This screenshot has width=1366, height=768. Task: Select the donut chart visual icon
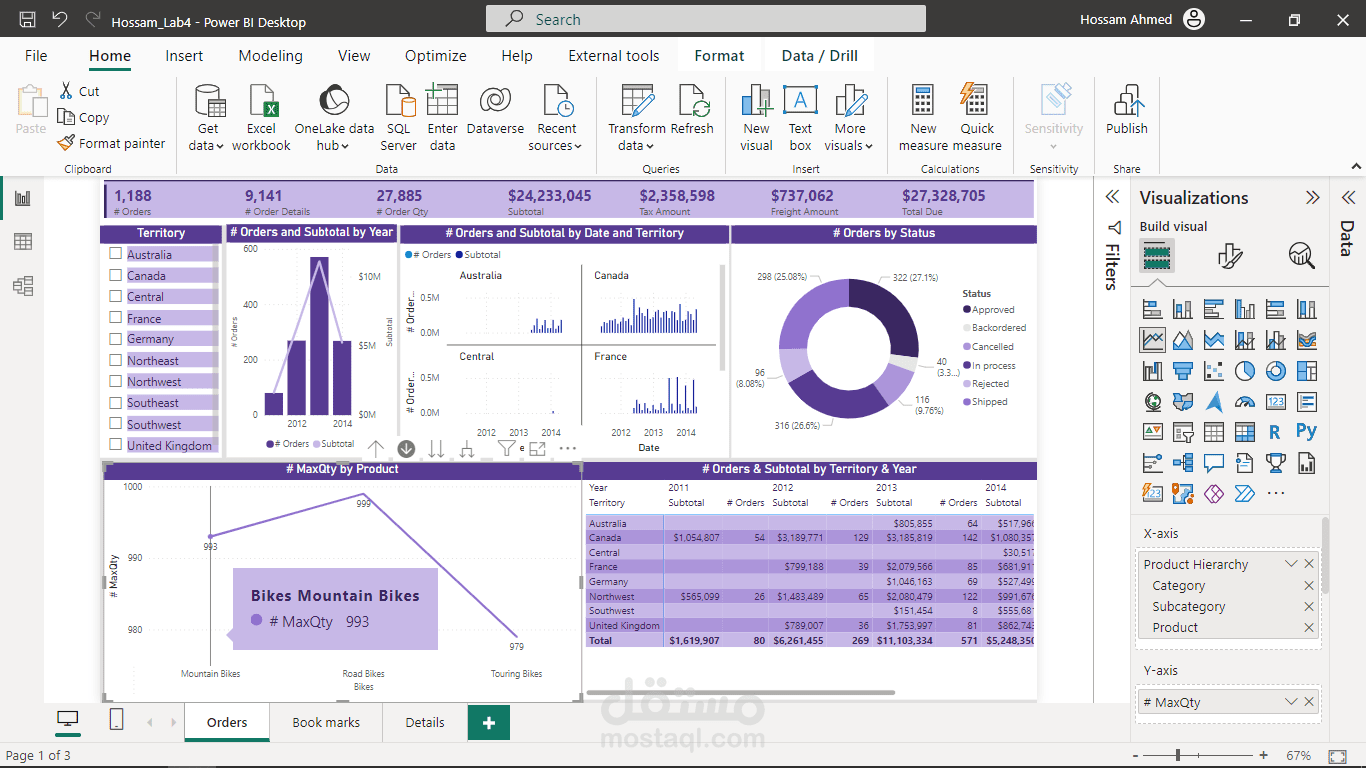click(1275, 370)
